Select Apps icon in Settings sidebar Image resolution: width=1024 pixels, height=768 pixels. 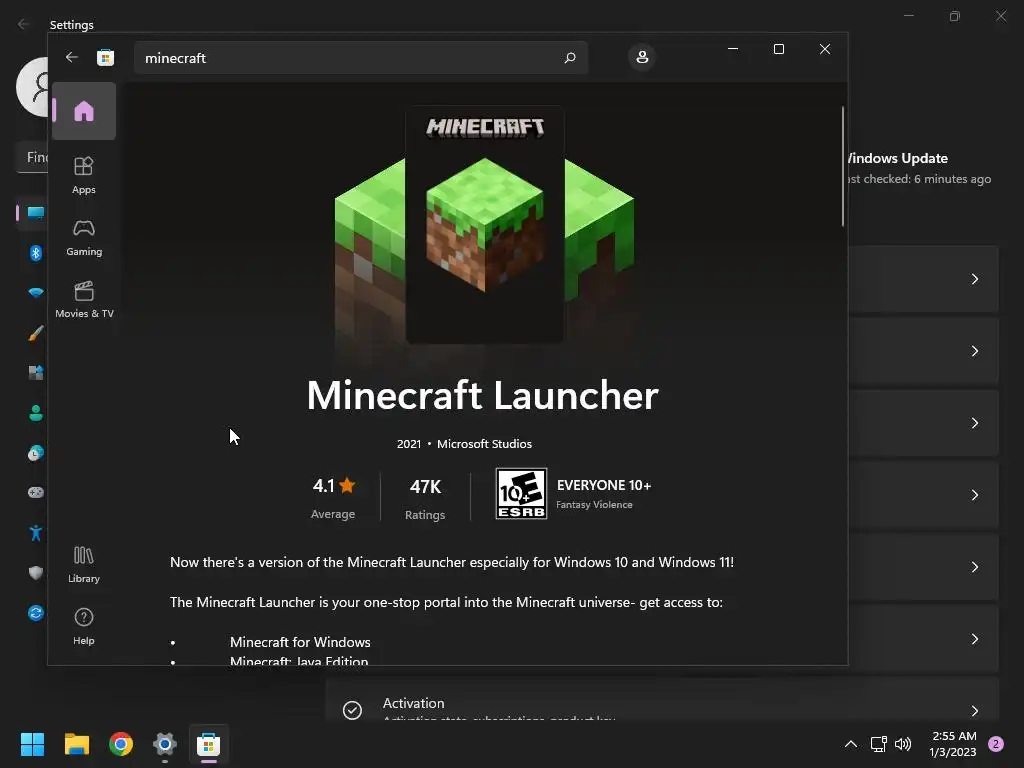(x=35, y=372)
